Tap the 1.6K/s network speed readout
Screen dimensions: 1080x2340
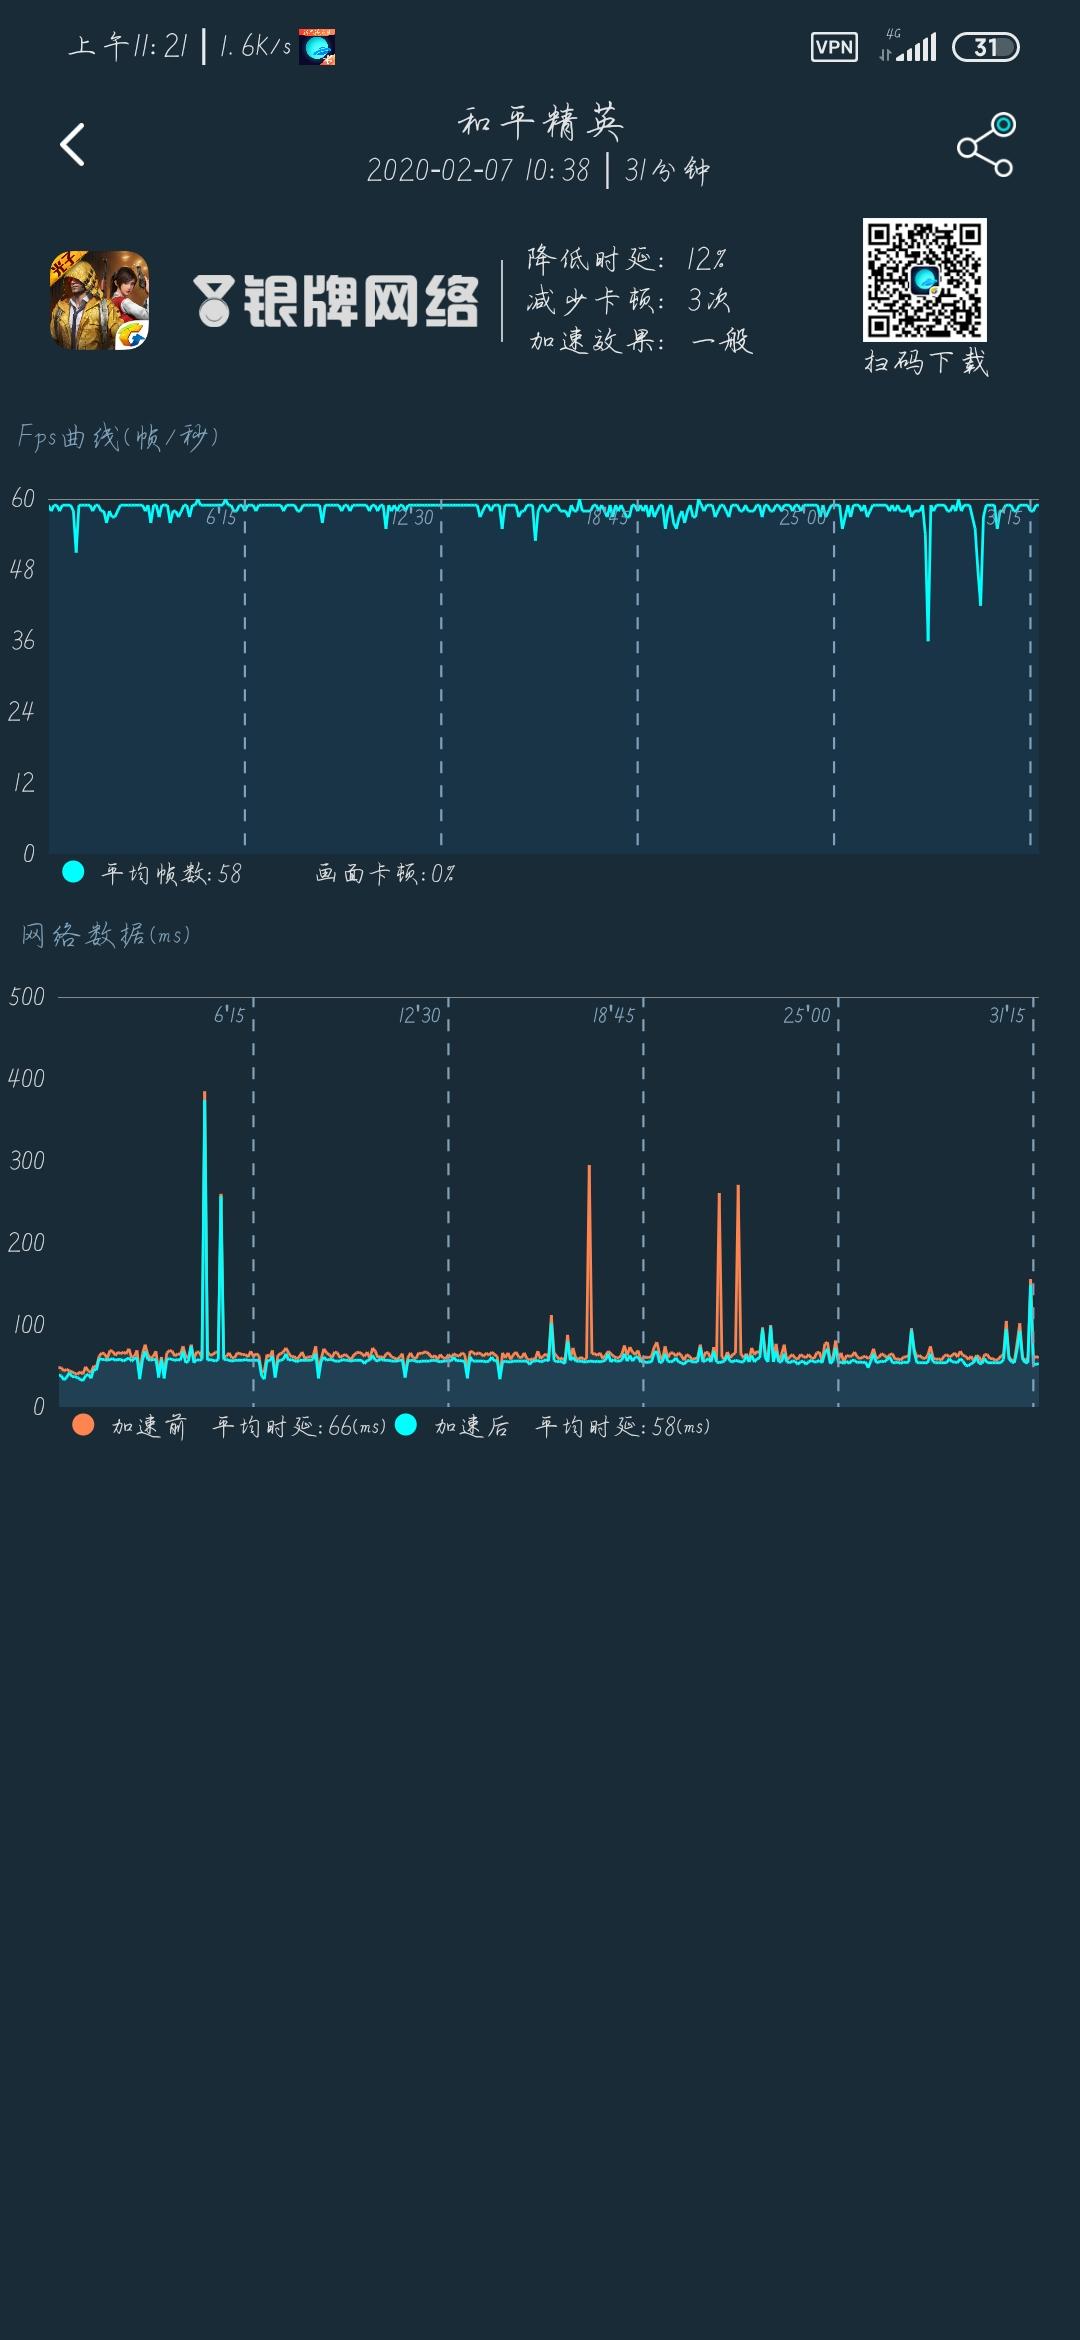click(255, 46)
